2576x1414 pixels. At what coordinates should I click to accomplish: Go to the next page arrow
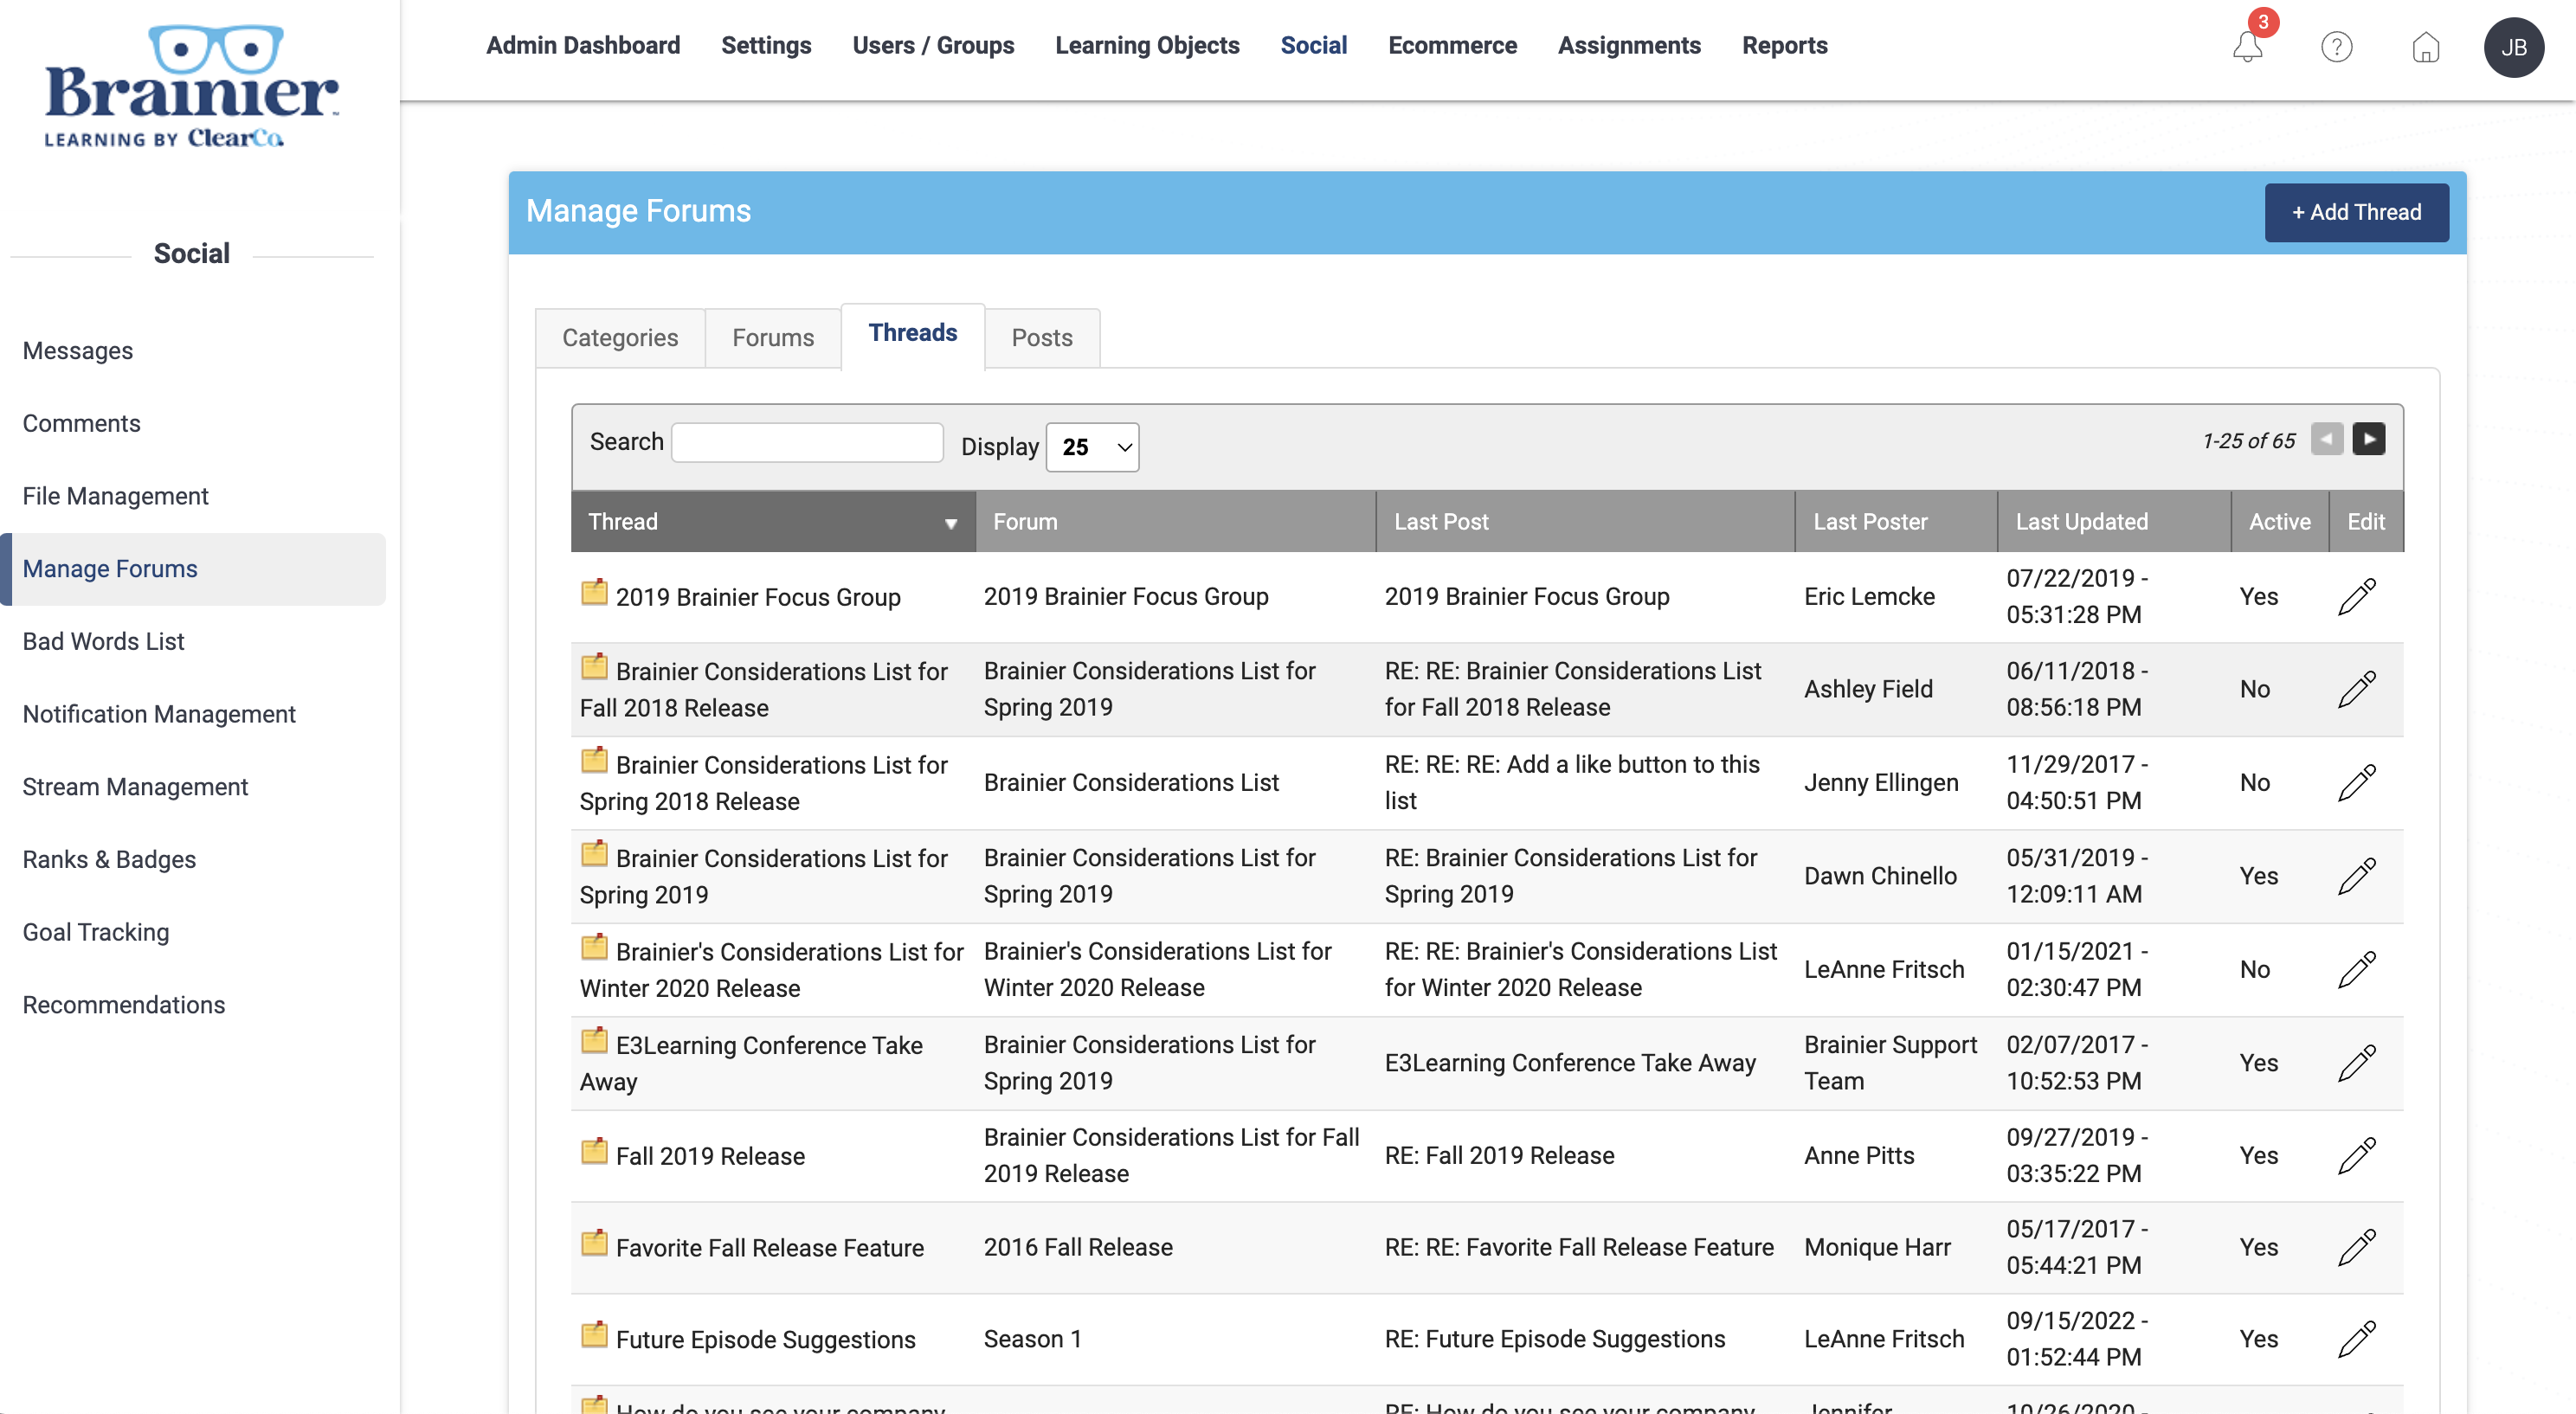click(x=2368, y=439)
